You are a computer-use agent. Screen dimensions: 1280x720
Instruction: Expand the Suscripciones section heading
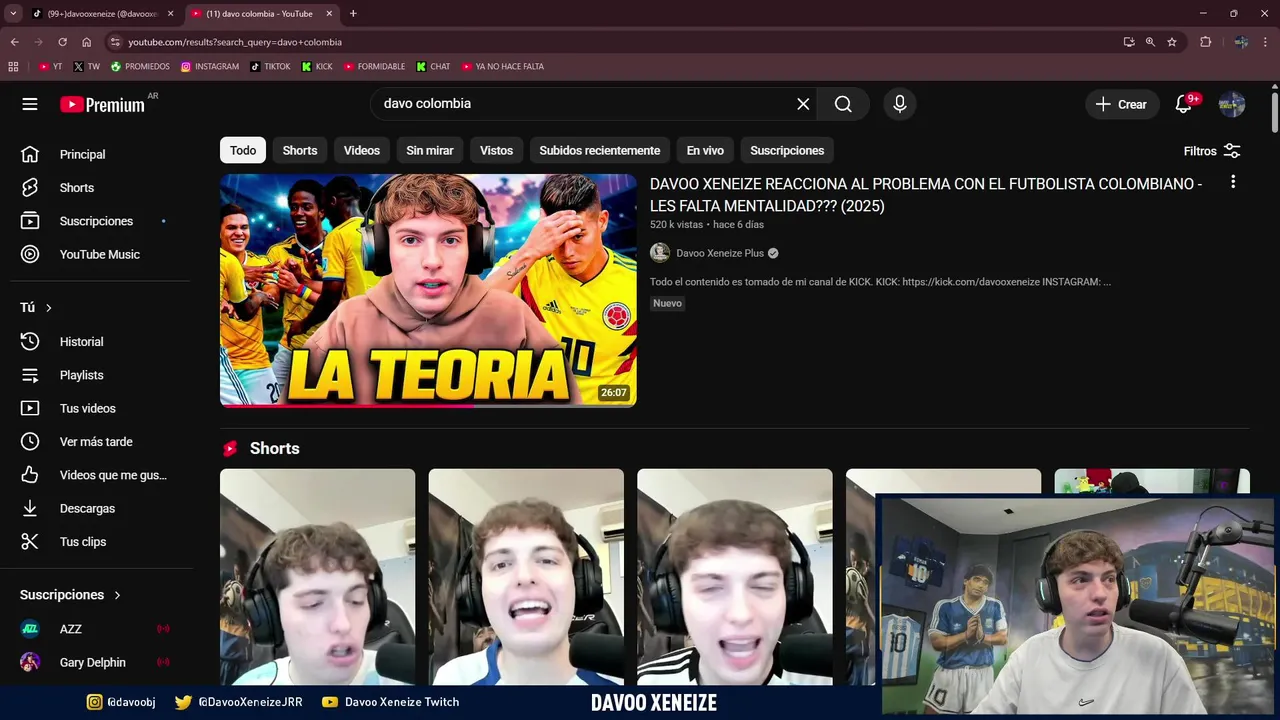pyautogui.click(x=70, y=595)
